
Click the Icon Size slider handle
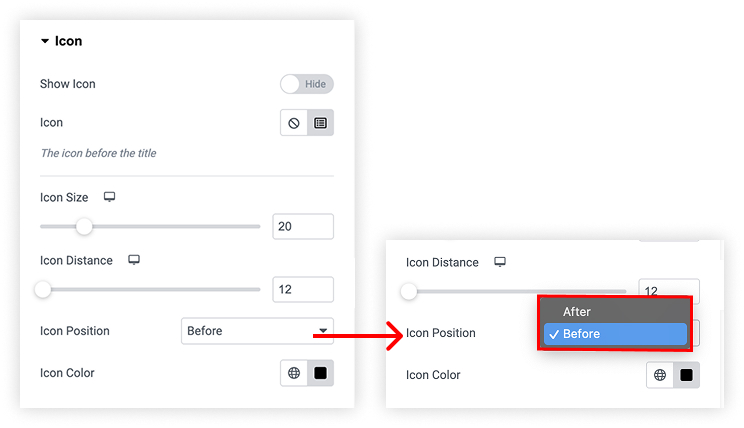(84, 226)
